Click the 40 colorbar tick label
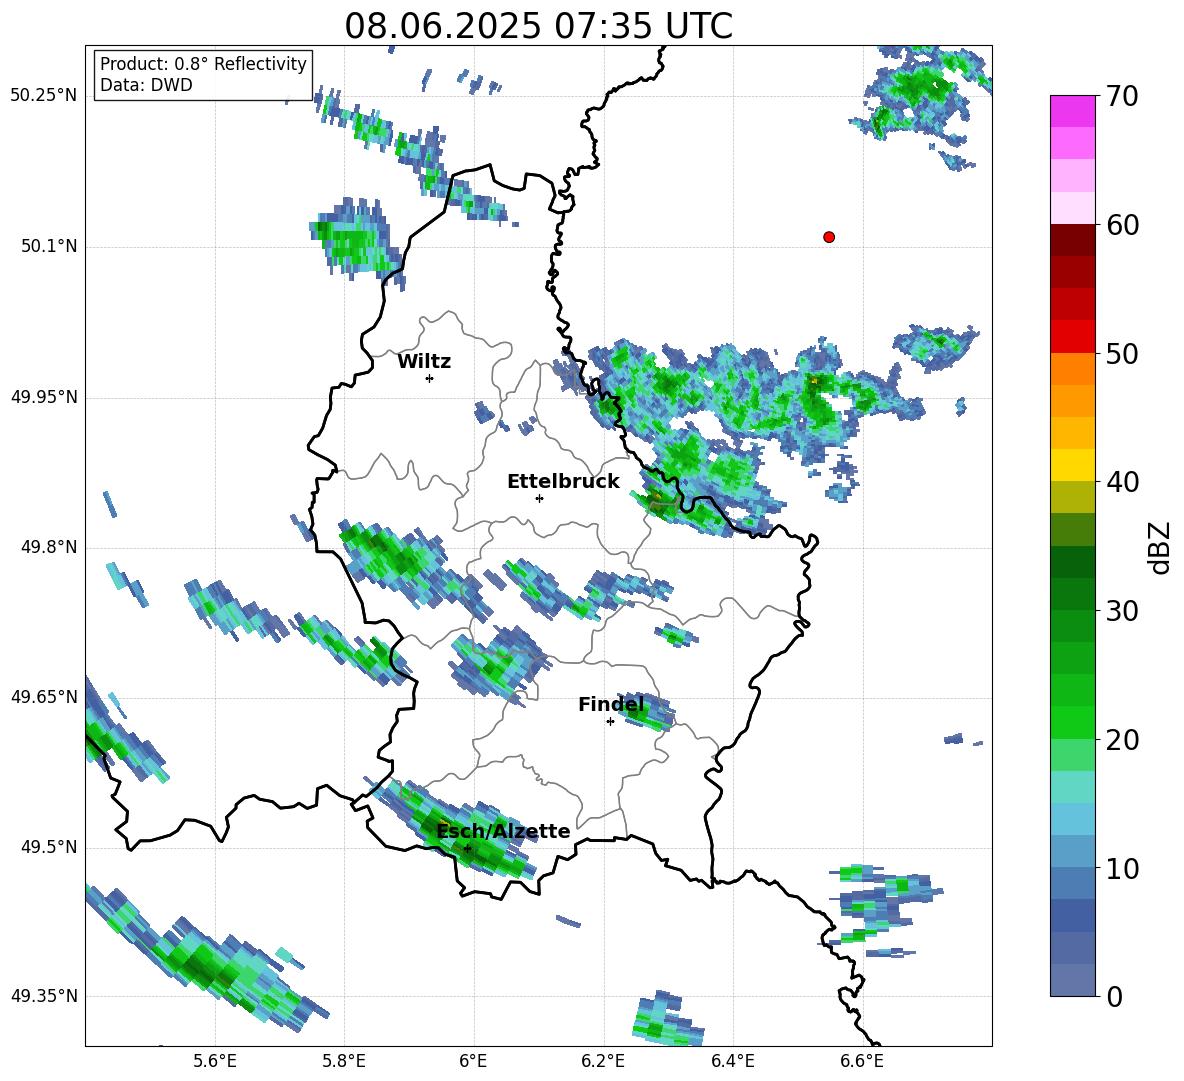This screenshot has width=1184, height=1081. (x=1122, y=482)
